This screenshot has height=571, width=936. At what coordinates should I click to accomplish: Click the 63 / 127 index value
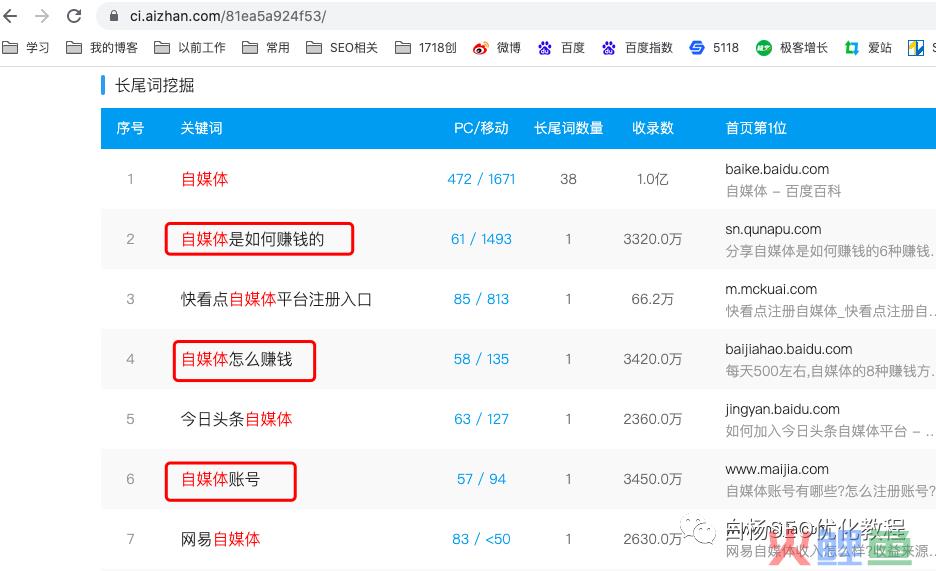tap(481, 419)
